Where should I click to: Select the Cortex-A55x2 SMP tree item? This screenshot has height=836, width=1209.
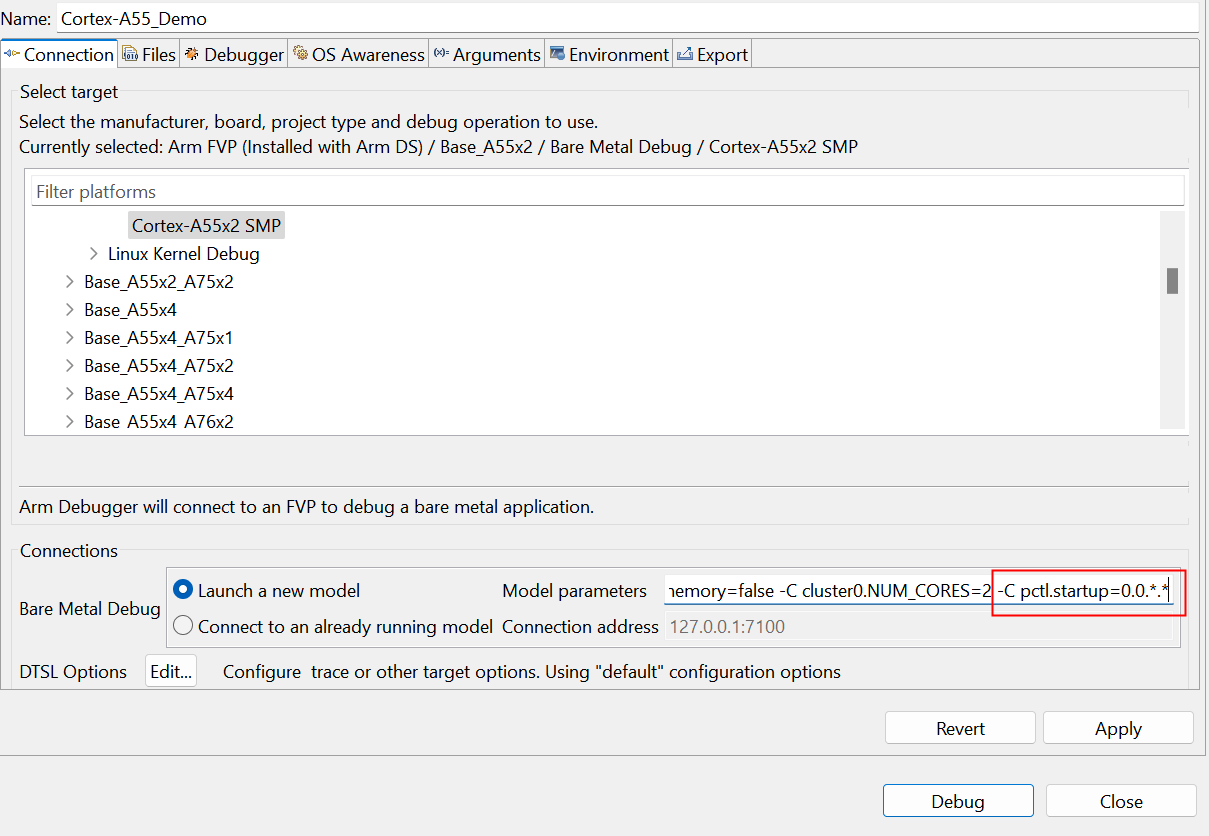tap(206, 226)
